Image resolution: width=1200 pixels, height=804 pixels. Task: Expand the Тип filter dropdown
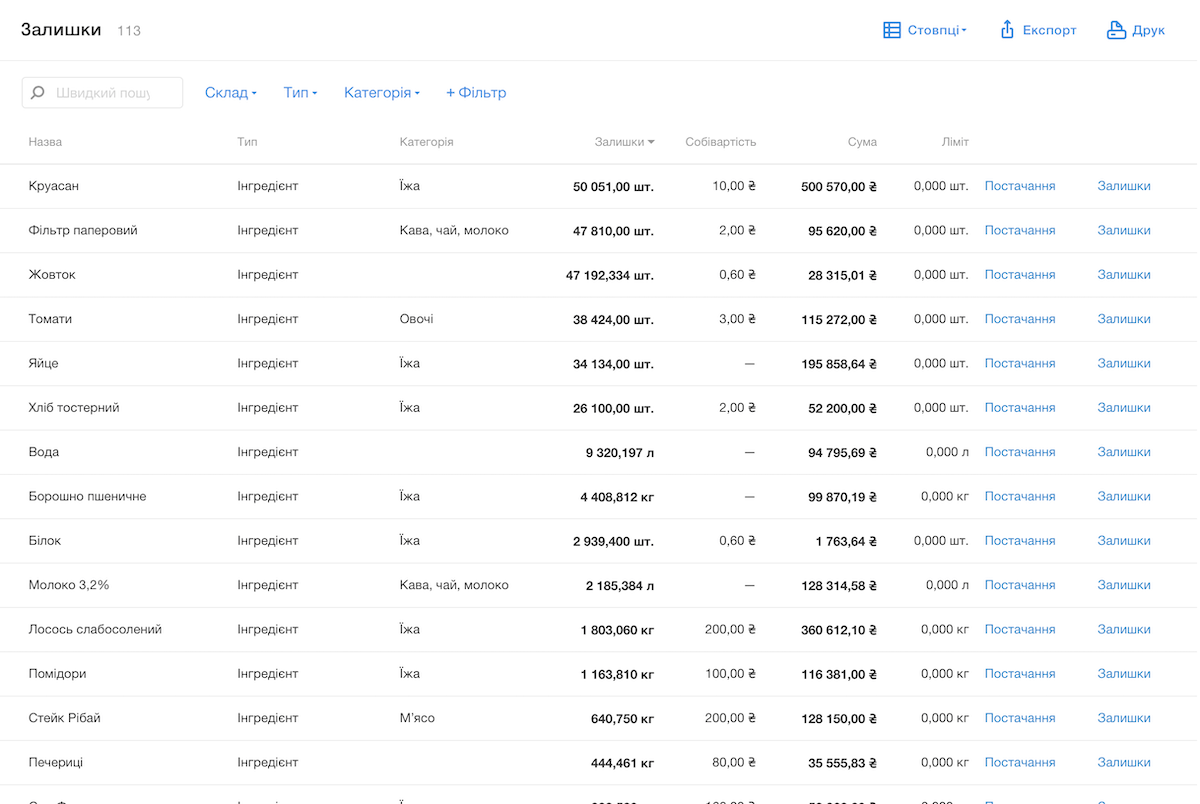[x=300, y=93]
